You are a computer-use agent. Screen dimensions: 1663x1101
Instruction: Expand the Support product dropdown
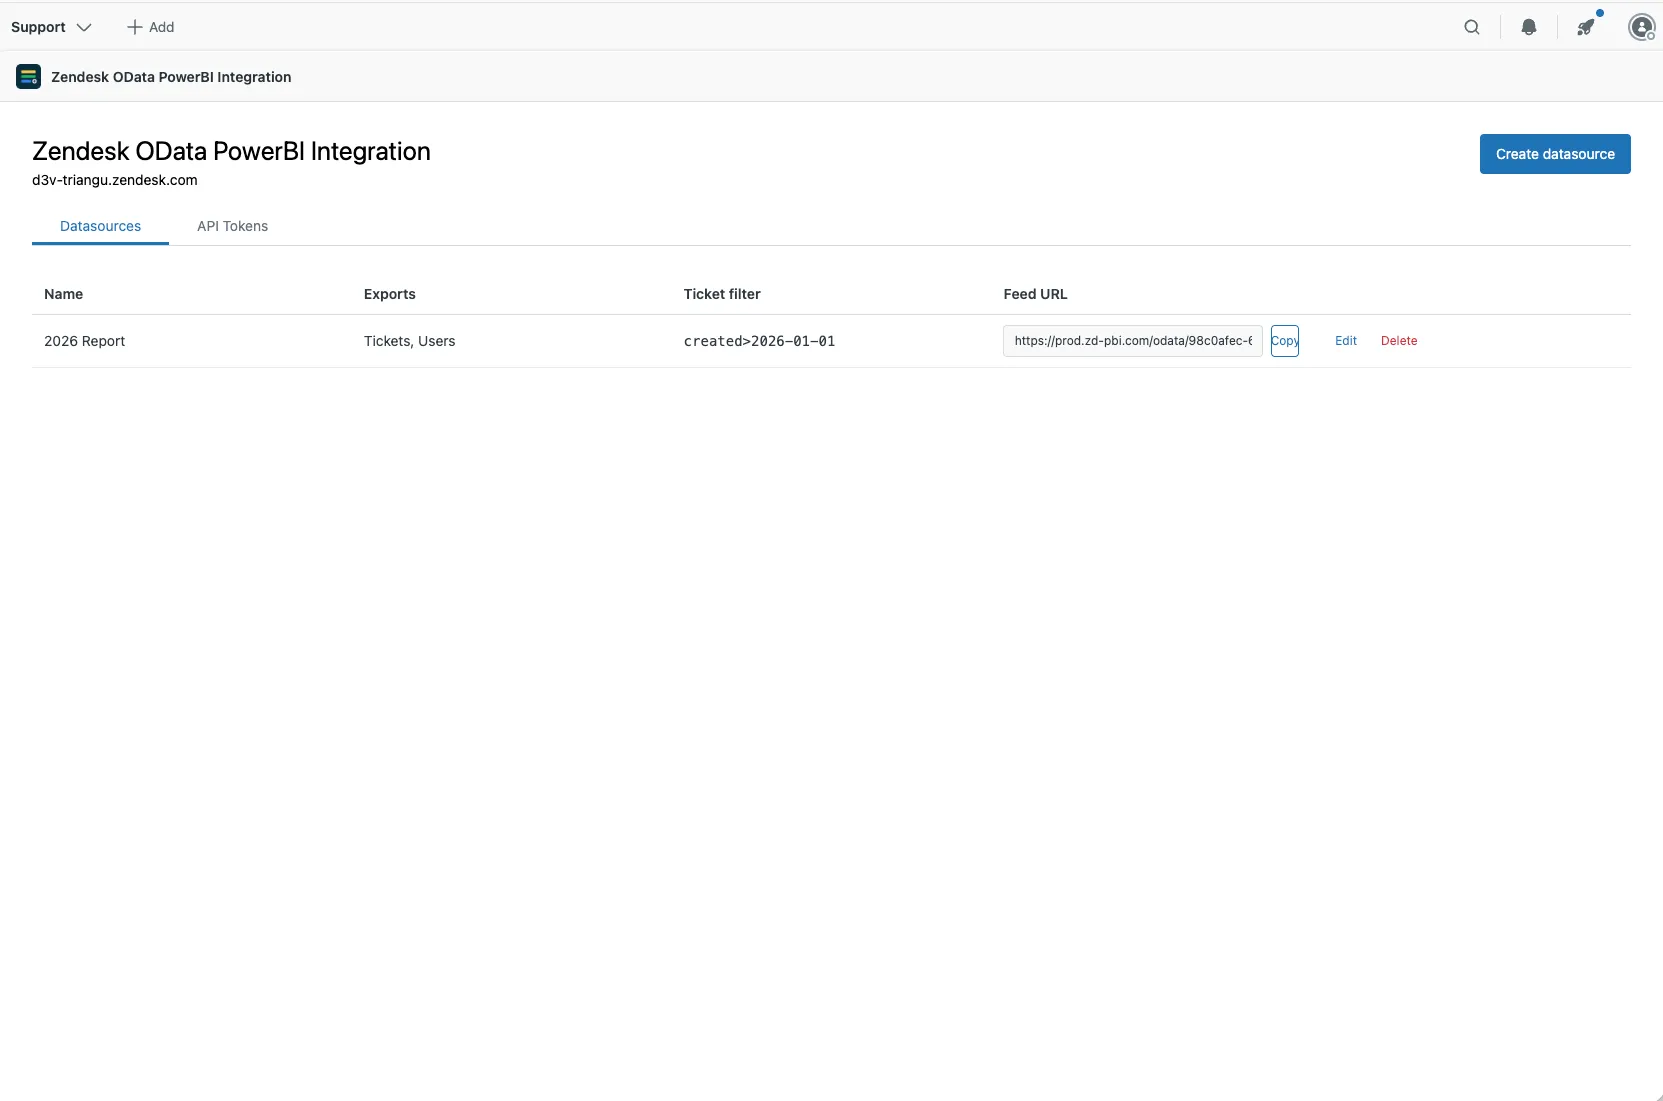coord(51,27)
